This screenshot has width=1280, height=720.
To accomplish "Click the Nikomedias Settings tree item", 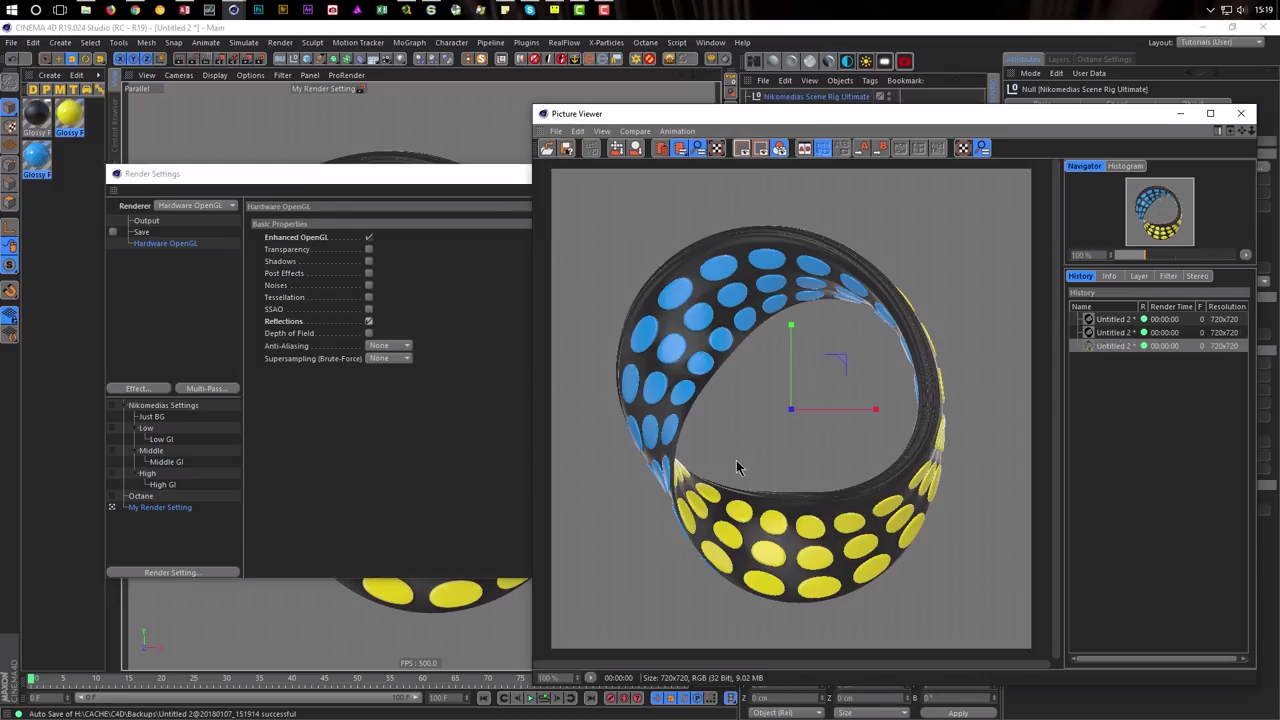I will (163, 405).
